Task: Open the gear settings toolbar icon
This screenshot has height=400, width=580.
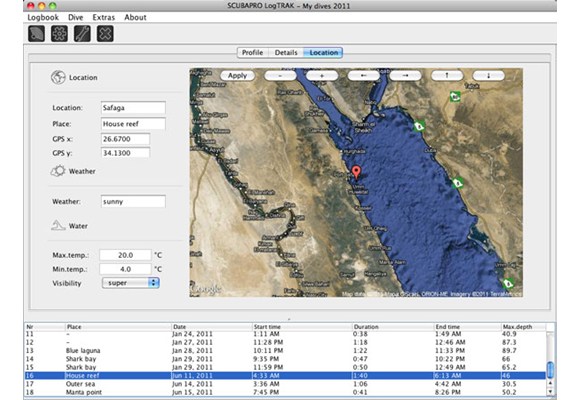Action: [59, 34]
